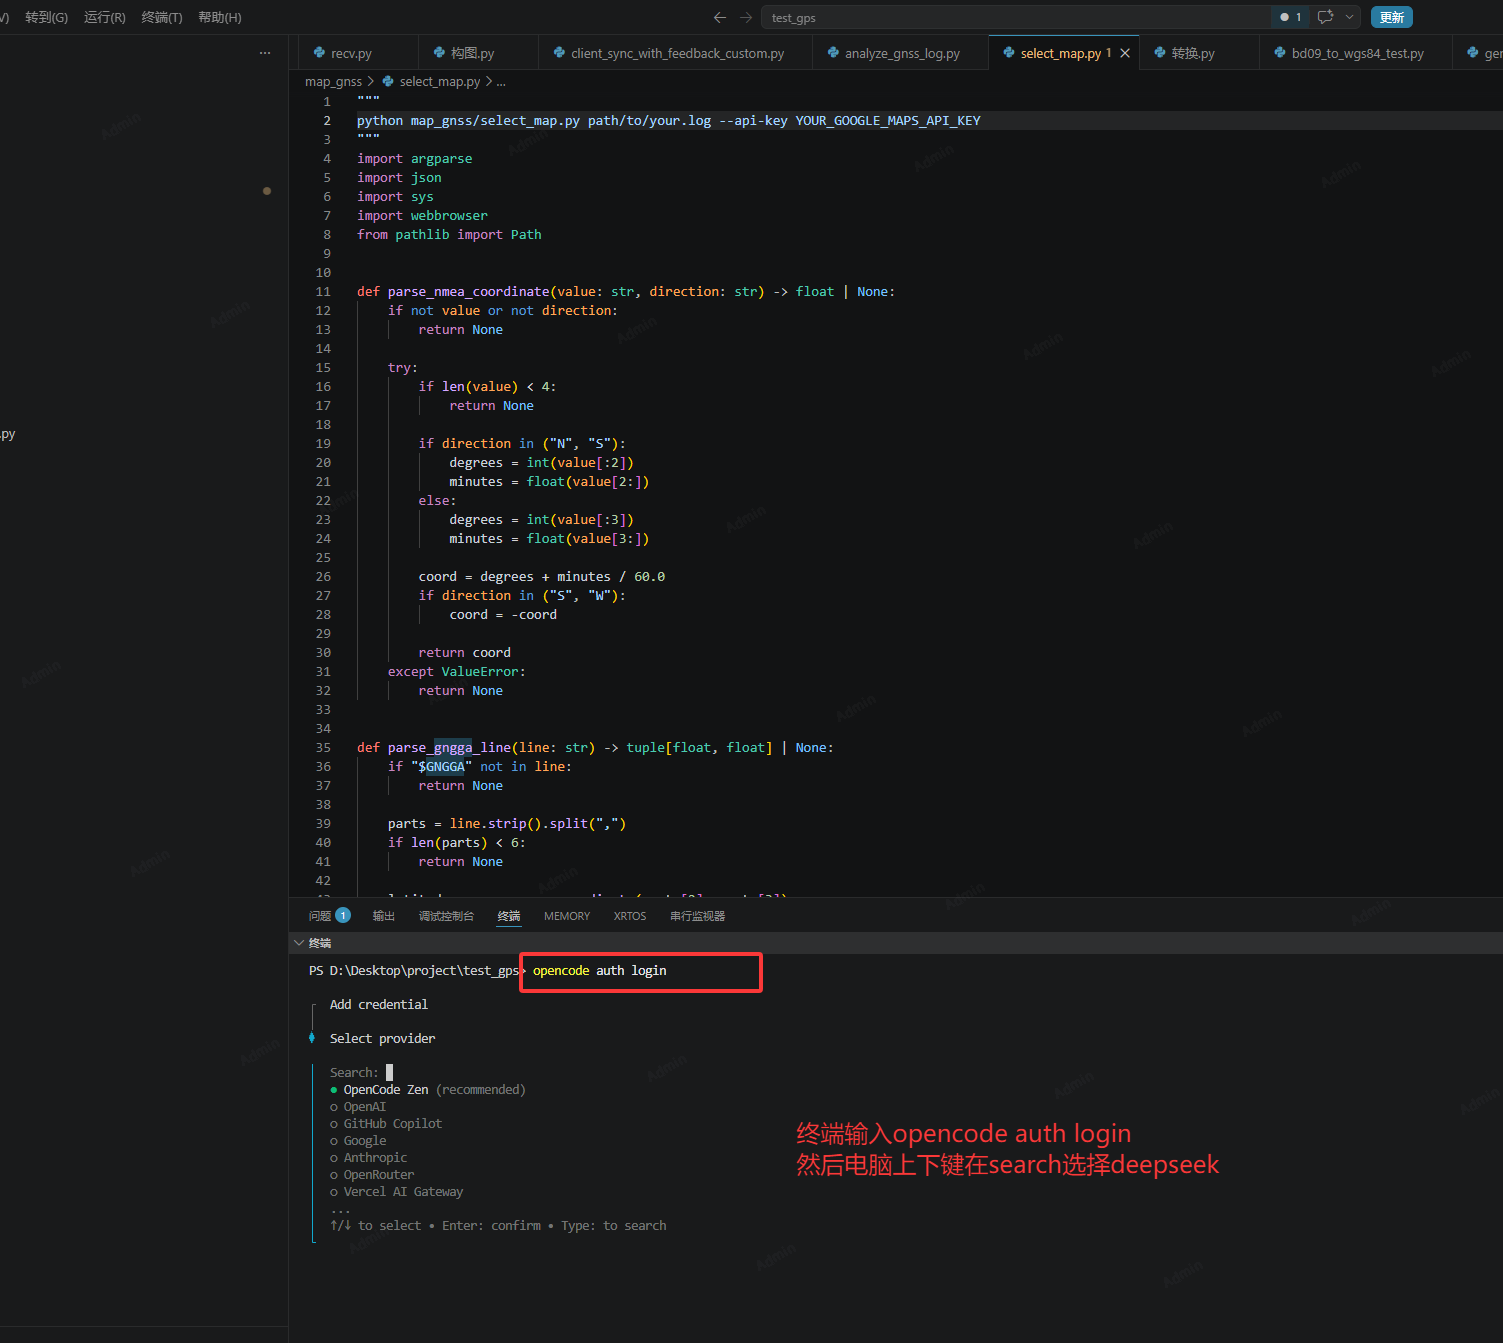The width and height of the screenshot is (1503, 1343).
Task: Click 'from pathlib import Path' line
Action: (449, 235)
